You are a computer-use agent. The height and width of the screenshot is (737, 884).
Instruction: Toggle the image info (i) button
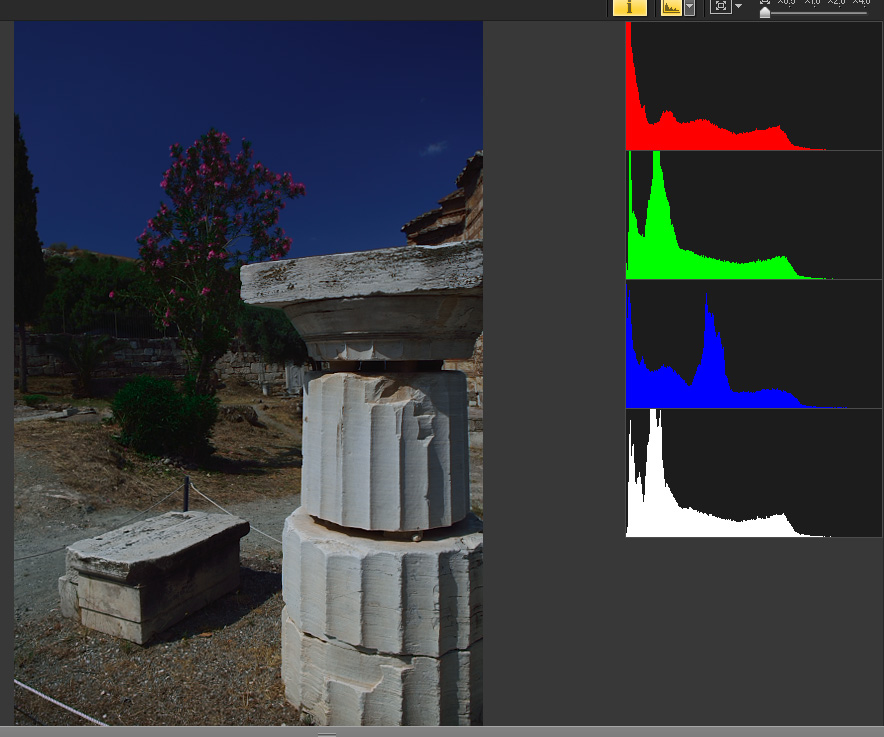pos(630,7)
